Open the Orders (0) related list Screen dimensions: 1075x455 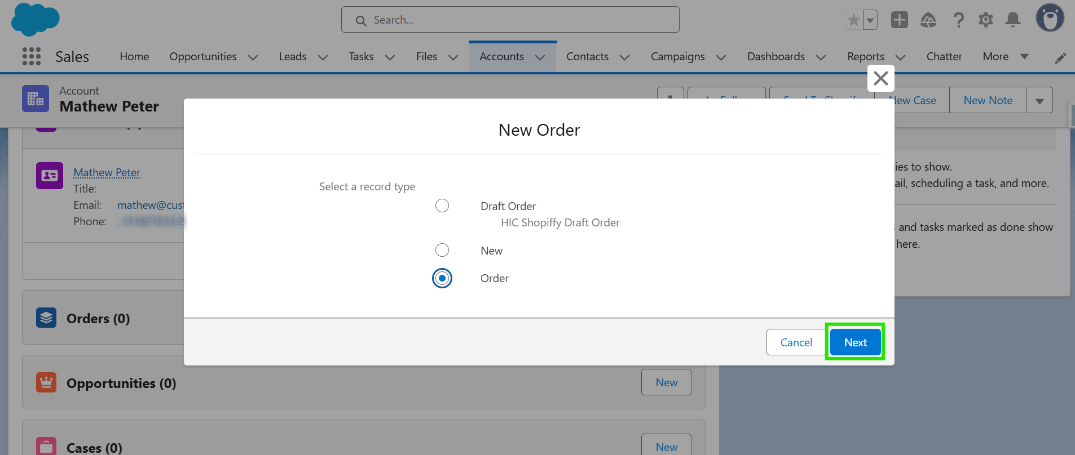click(98, 319)
